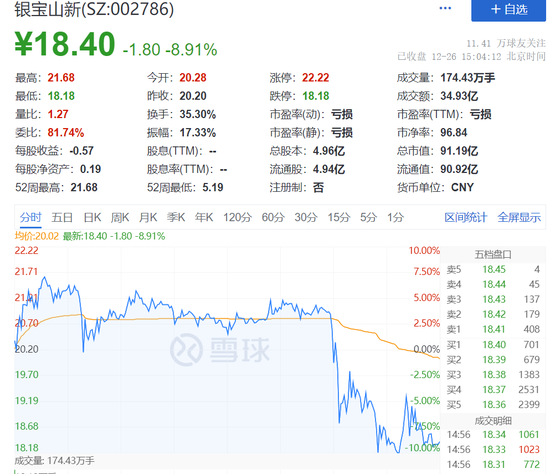Click 换手 value 35.30%

(198, 114)
